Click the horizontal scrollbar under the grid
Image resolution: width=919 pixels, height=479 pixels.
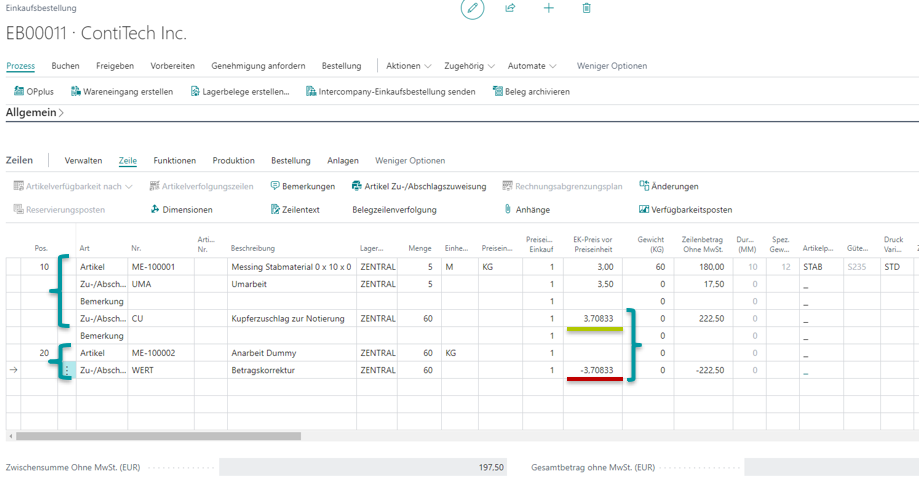[x=158, y=436]
